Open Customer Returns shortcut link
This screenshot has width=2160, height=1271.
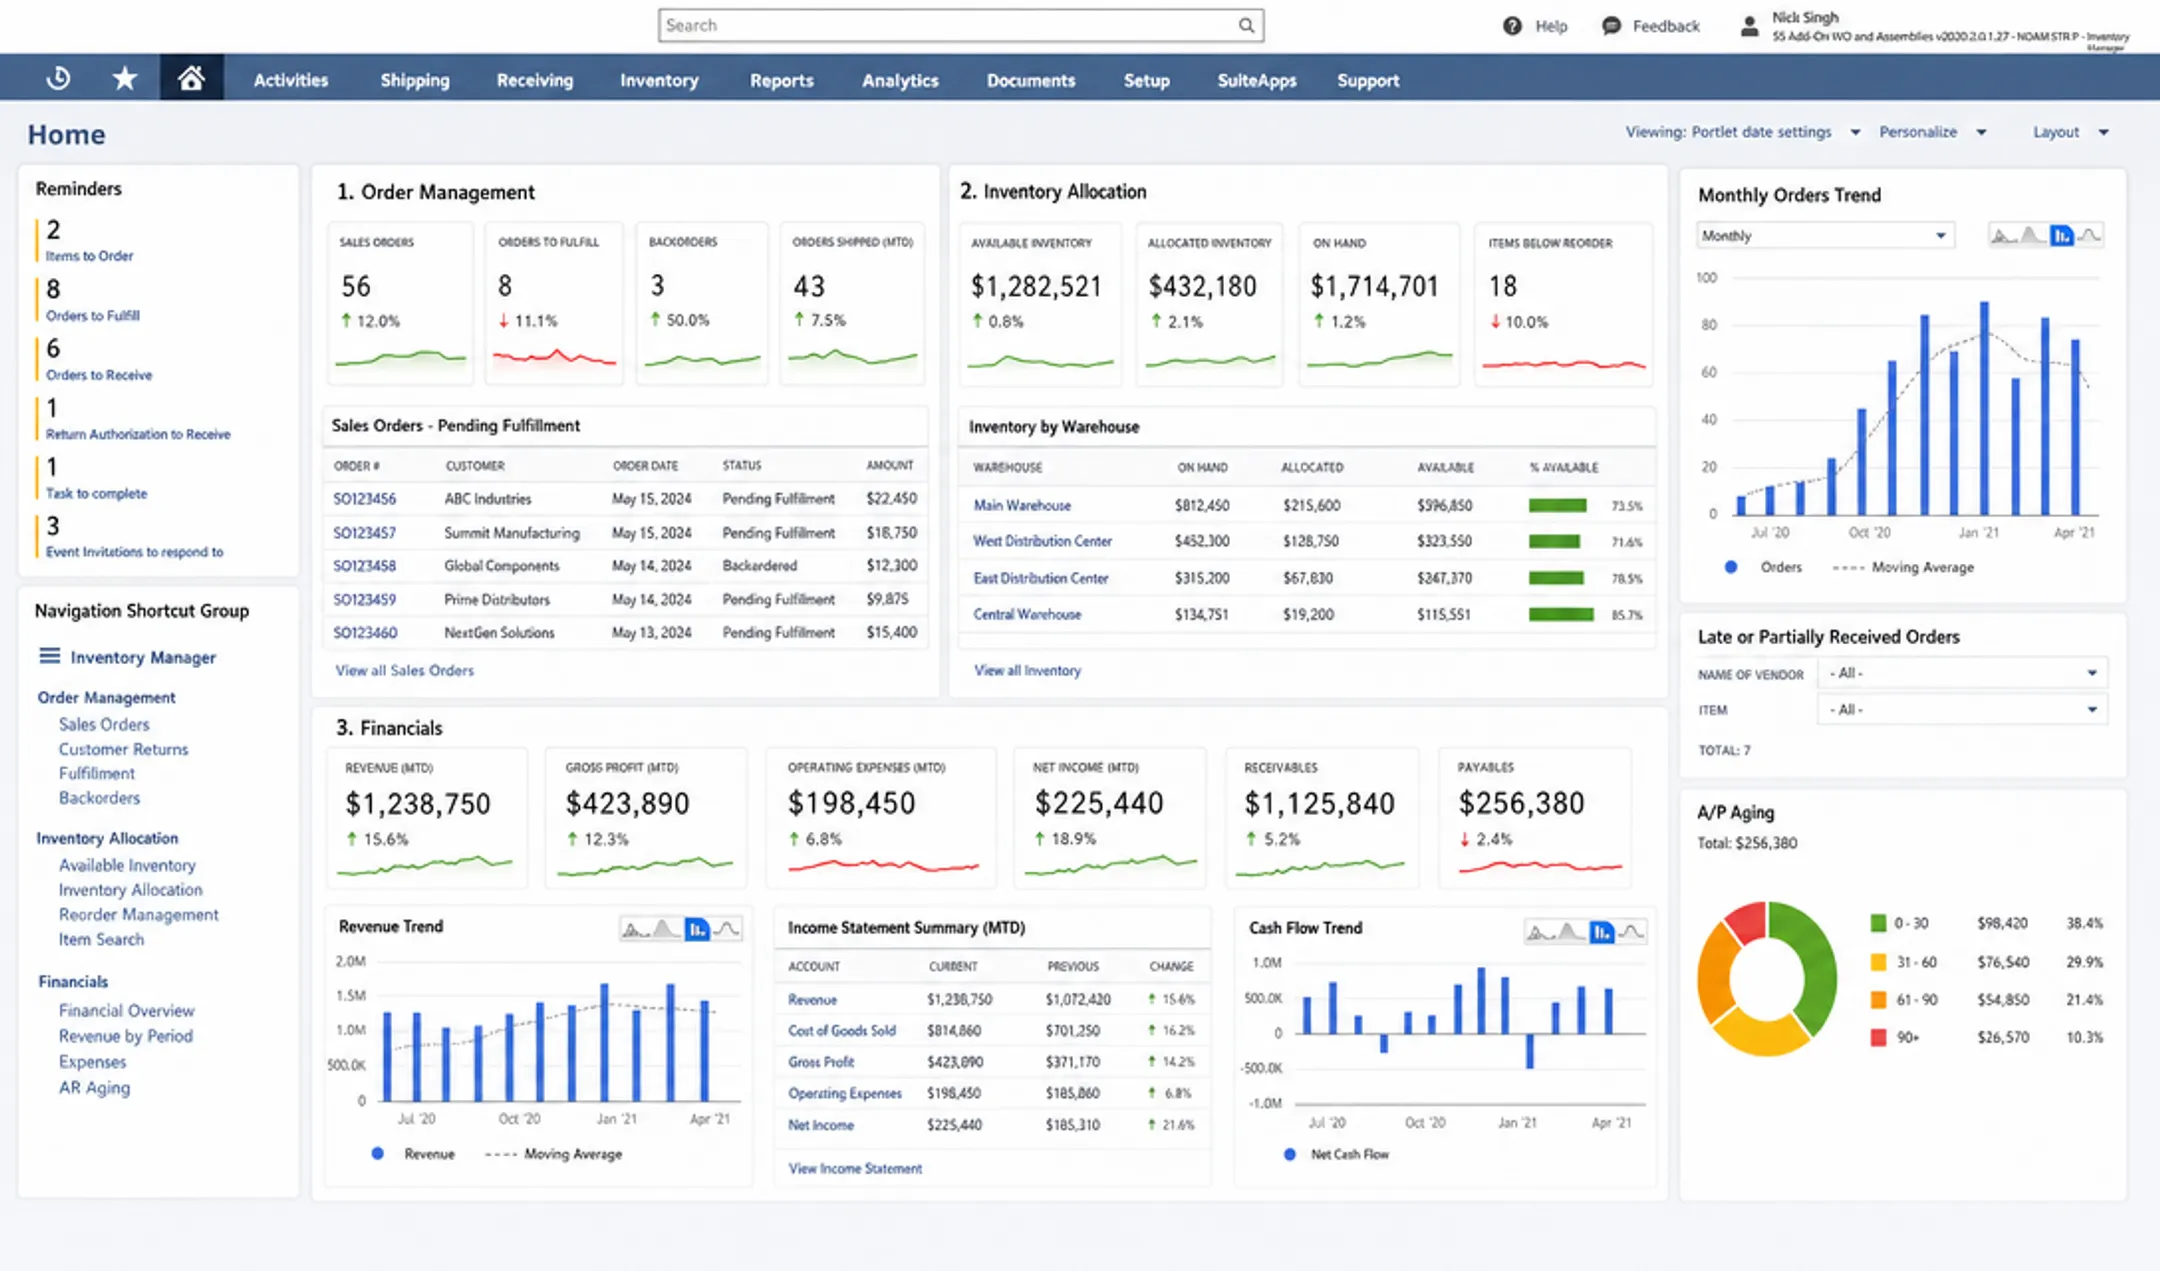[123, 749]
